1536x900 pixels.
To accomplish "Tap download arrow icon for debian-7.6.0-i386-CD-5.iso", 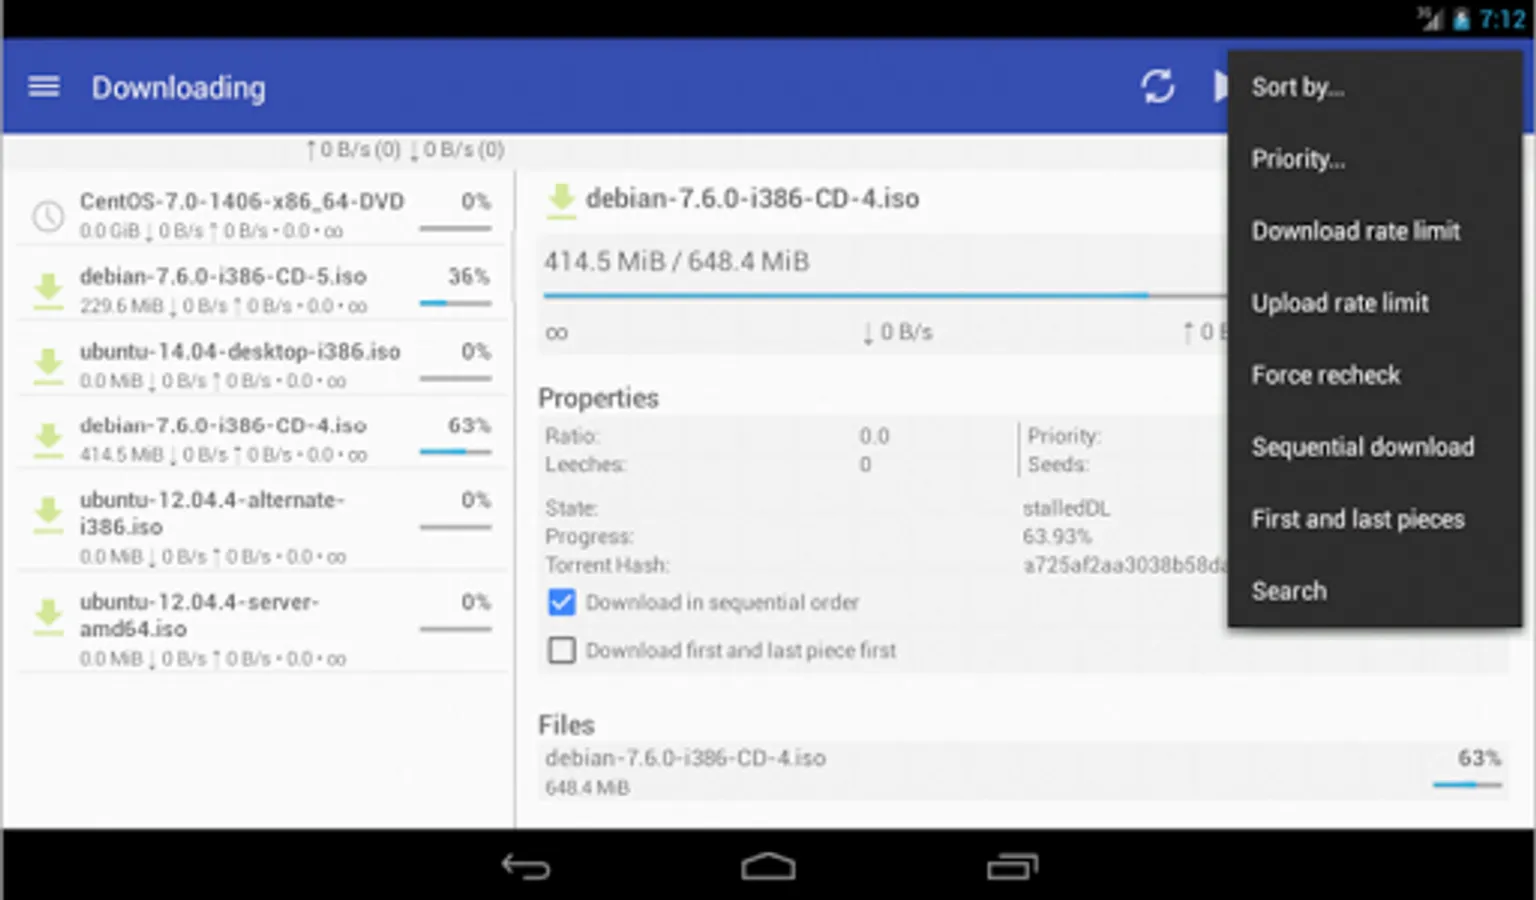I will pyautogui.click(x=48, y=291).
